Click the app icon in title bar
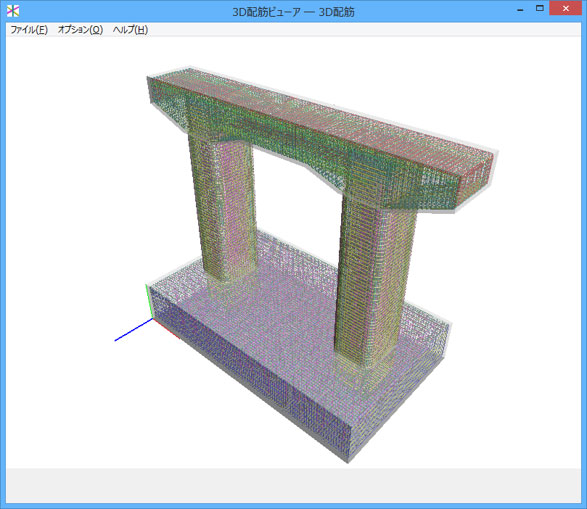The width and height of the screenshot is (587, 509). point(13,11)
